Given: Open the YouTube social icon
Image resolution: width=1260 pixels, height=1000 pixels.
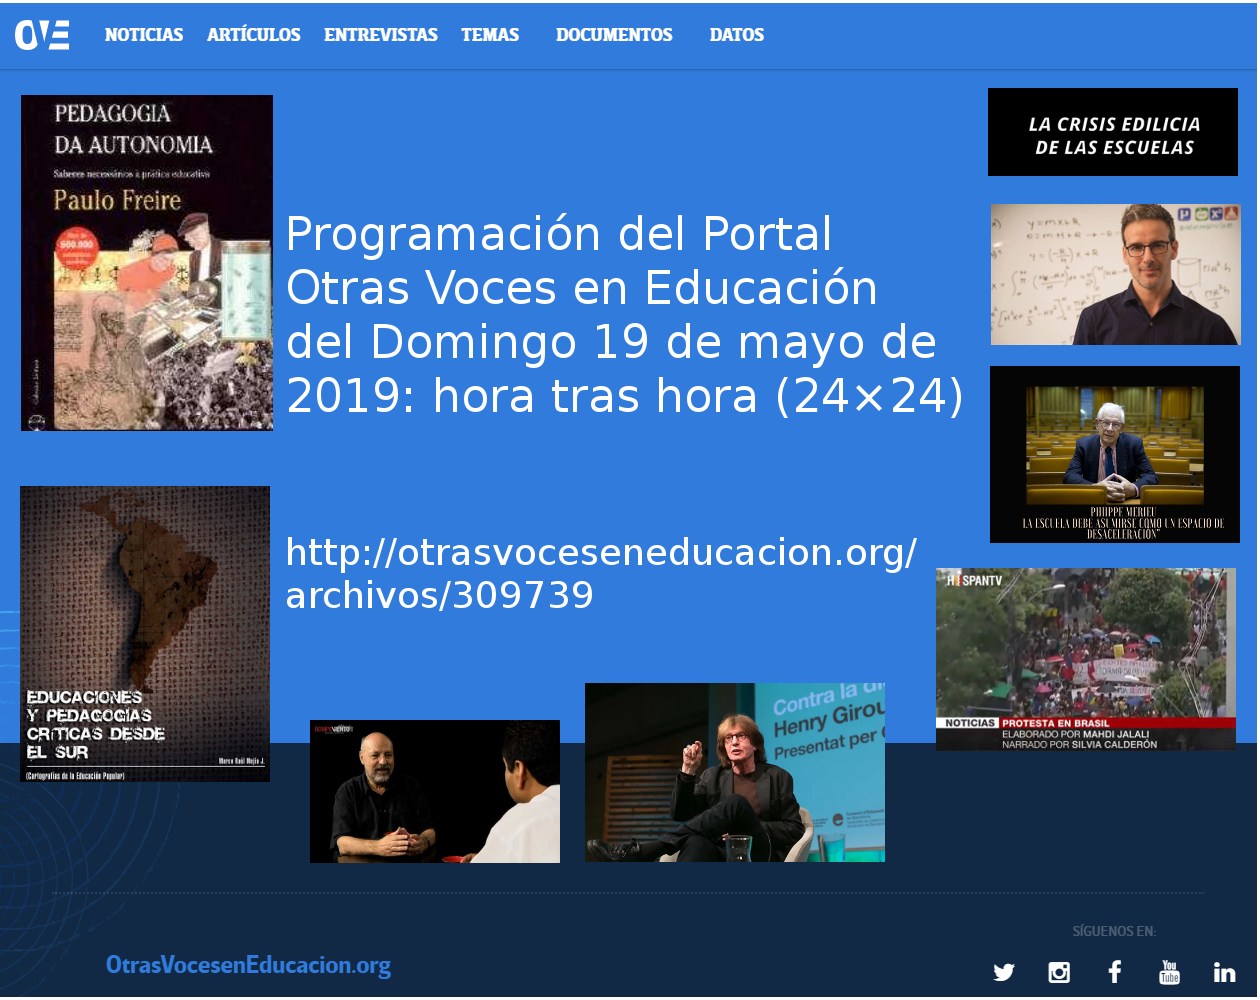Looking at the screenshot, I should click(1169, 971).
